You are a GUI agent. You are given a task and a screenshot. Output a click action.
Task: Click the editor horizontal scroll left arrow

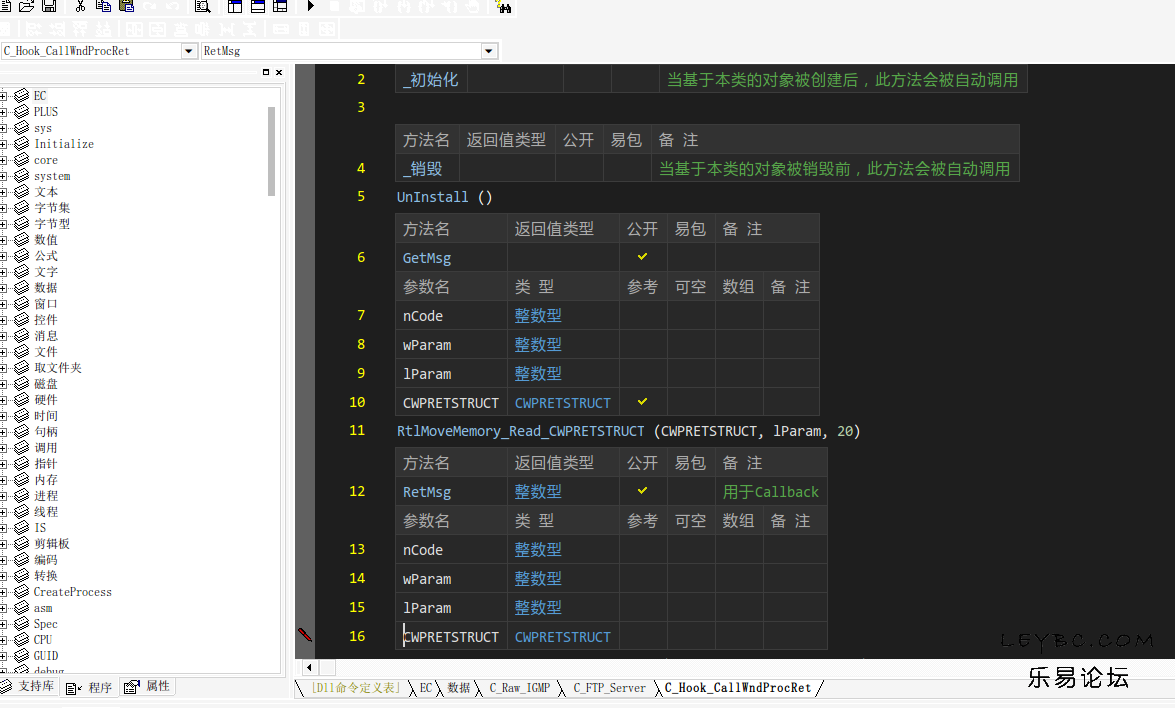(309, 667)
